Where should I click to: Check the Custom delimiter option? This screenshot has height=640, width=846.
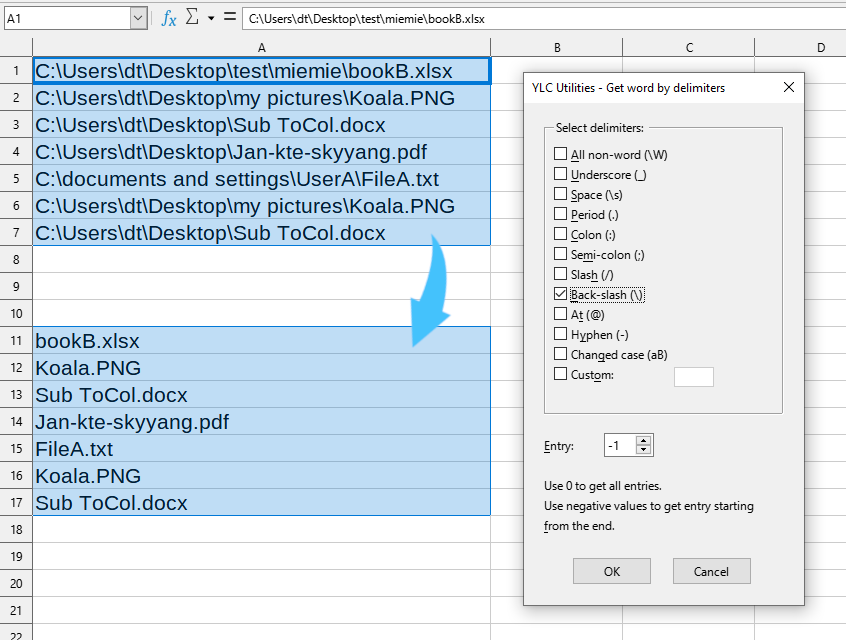click(x=562, y=375)
